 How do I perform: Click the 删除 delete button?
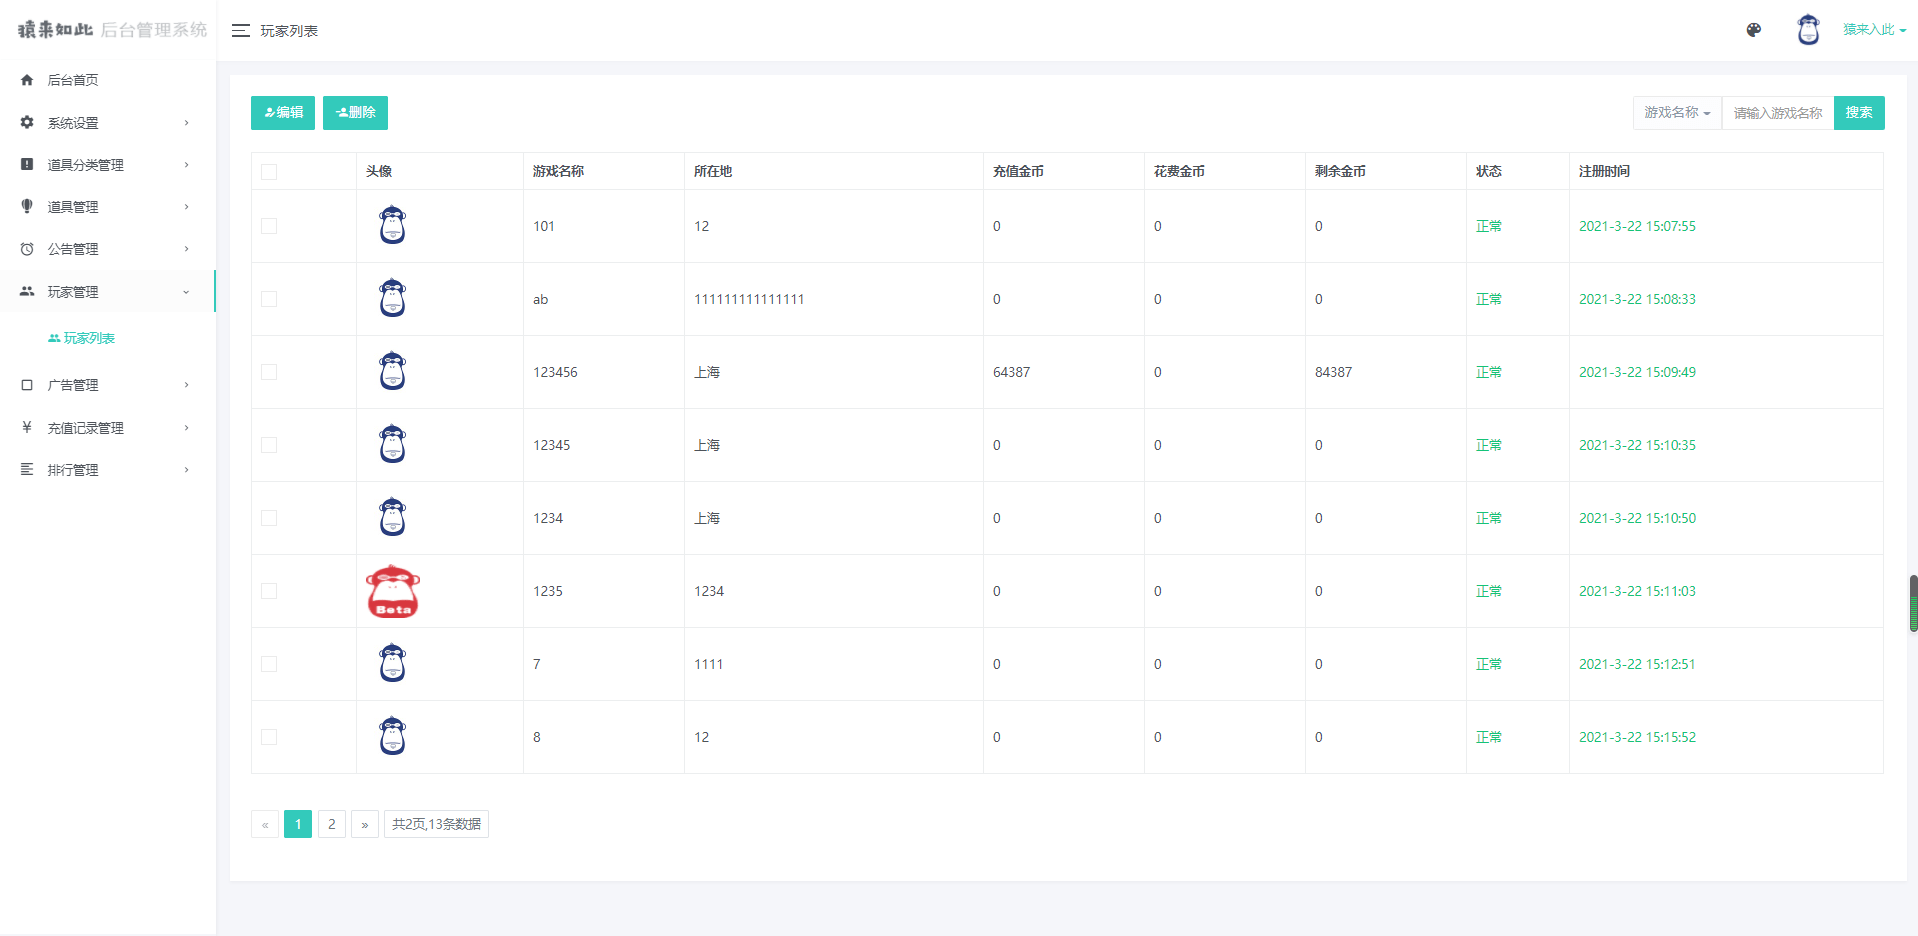click(x=355, y=113)
